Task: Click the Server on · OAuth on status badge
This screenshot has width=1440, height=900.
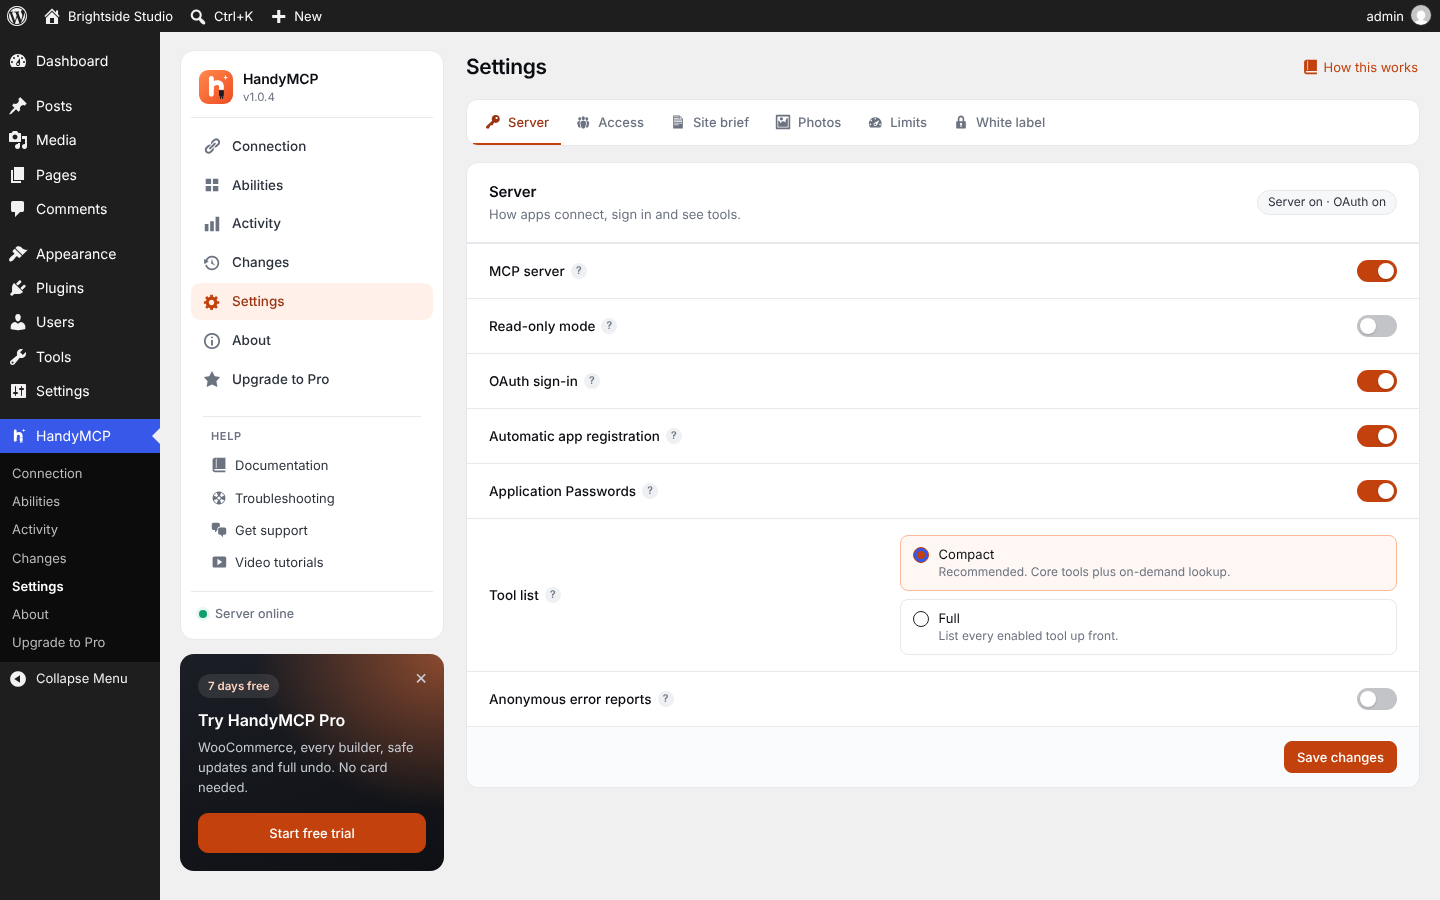Action: click(x=1327, y=202)
